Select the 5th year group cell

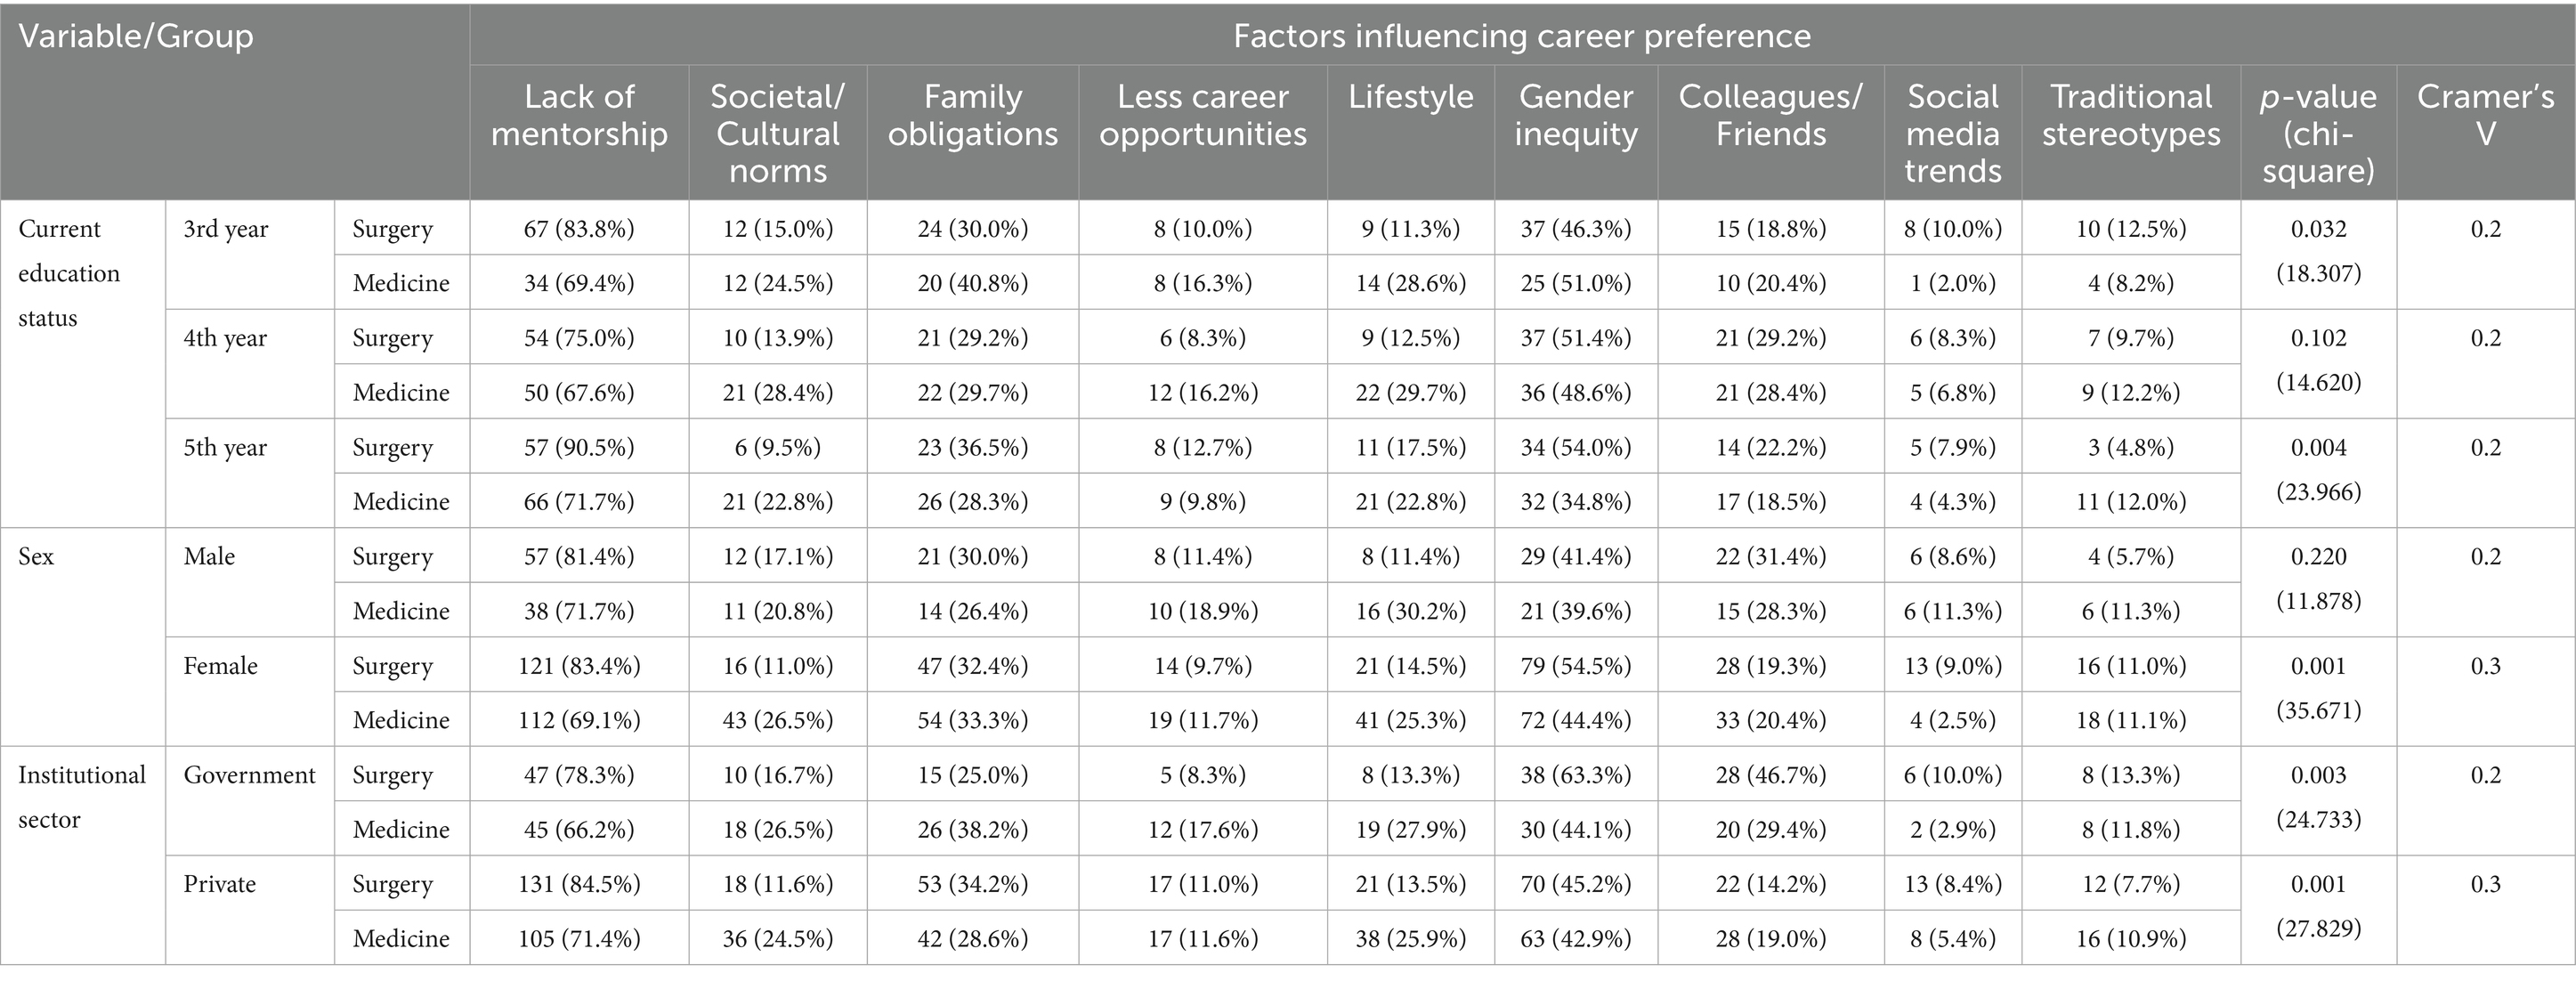point(225,447)
